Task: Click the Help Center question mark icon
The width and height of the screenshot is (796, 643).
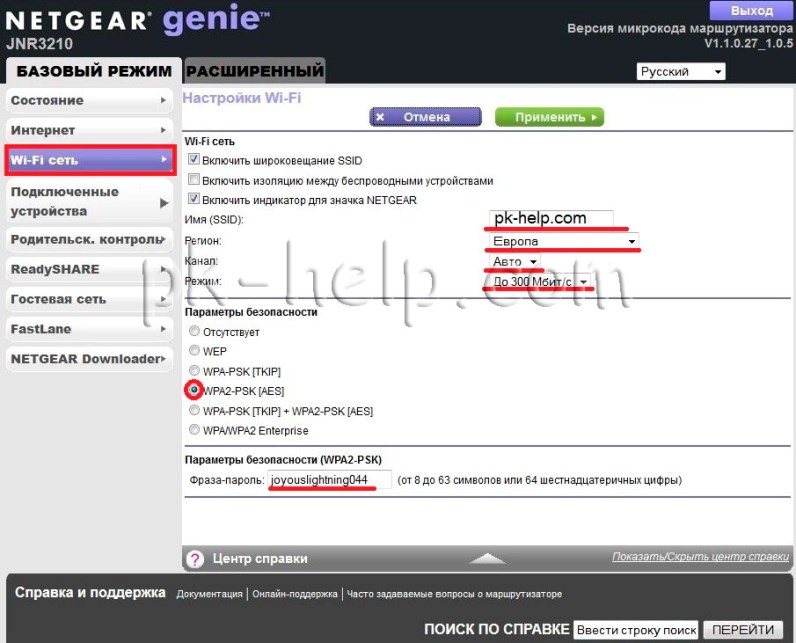Action: pos(195,559)
